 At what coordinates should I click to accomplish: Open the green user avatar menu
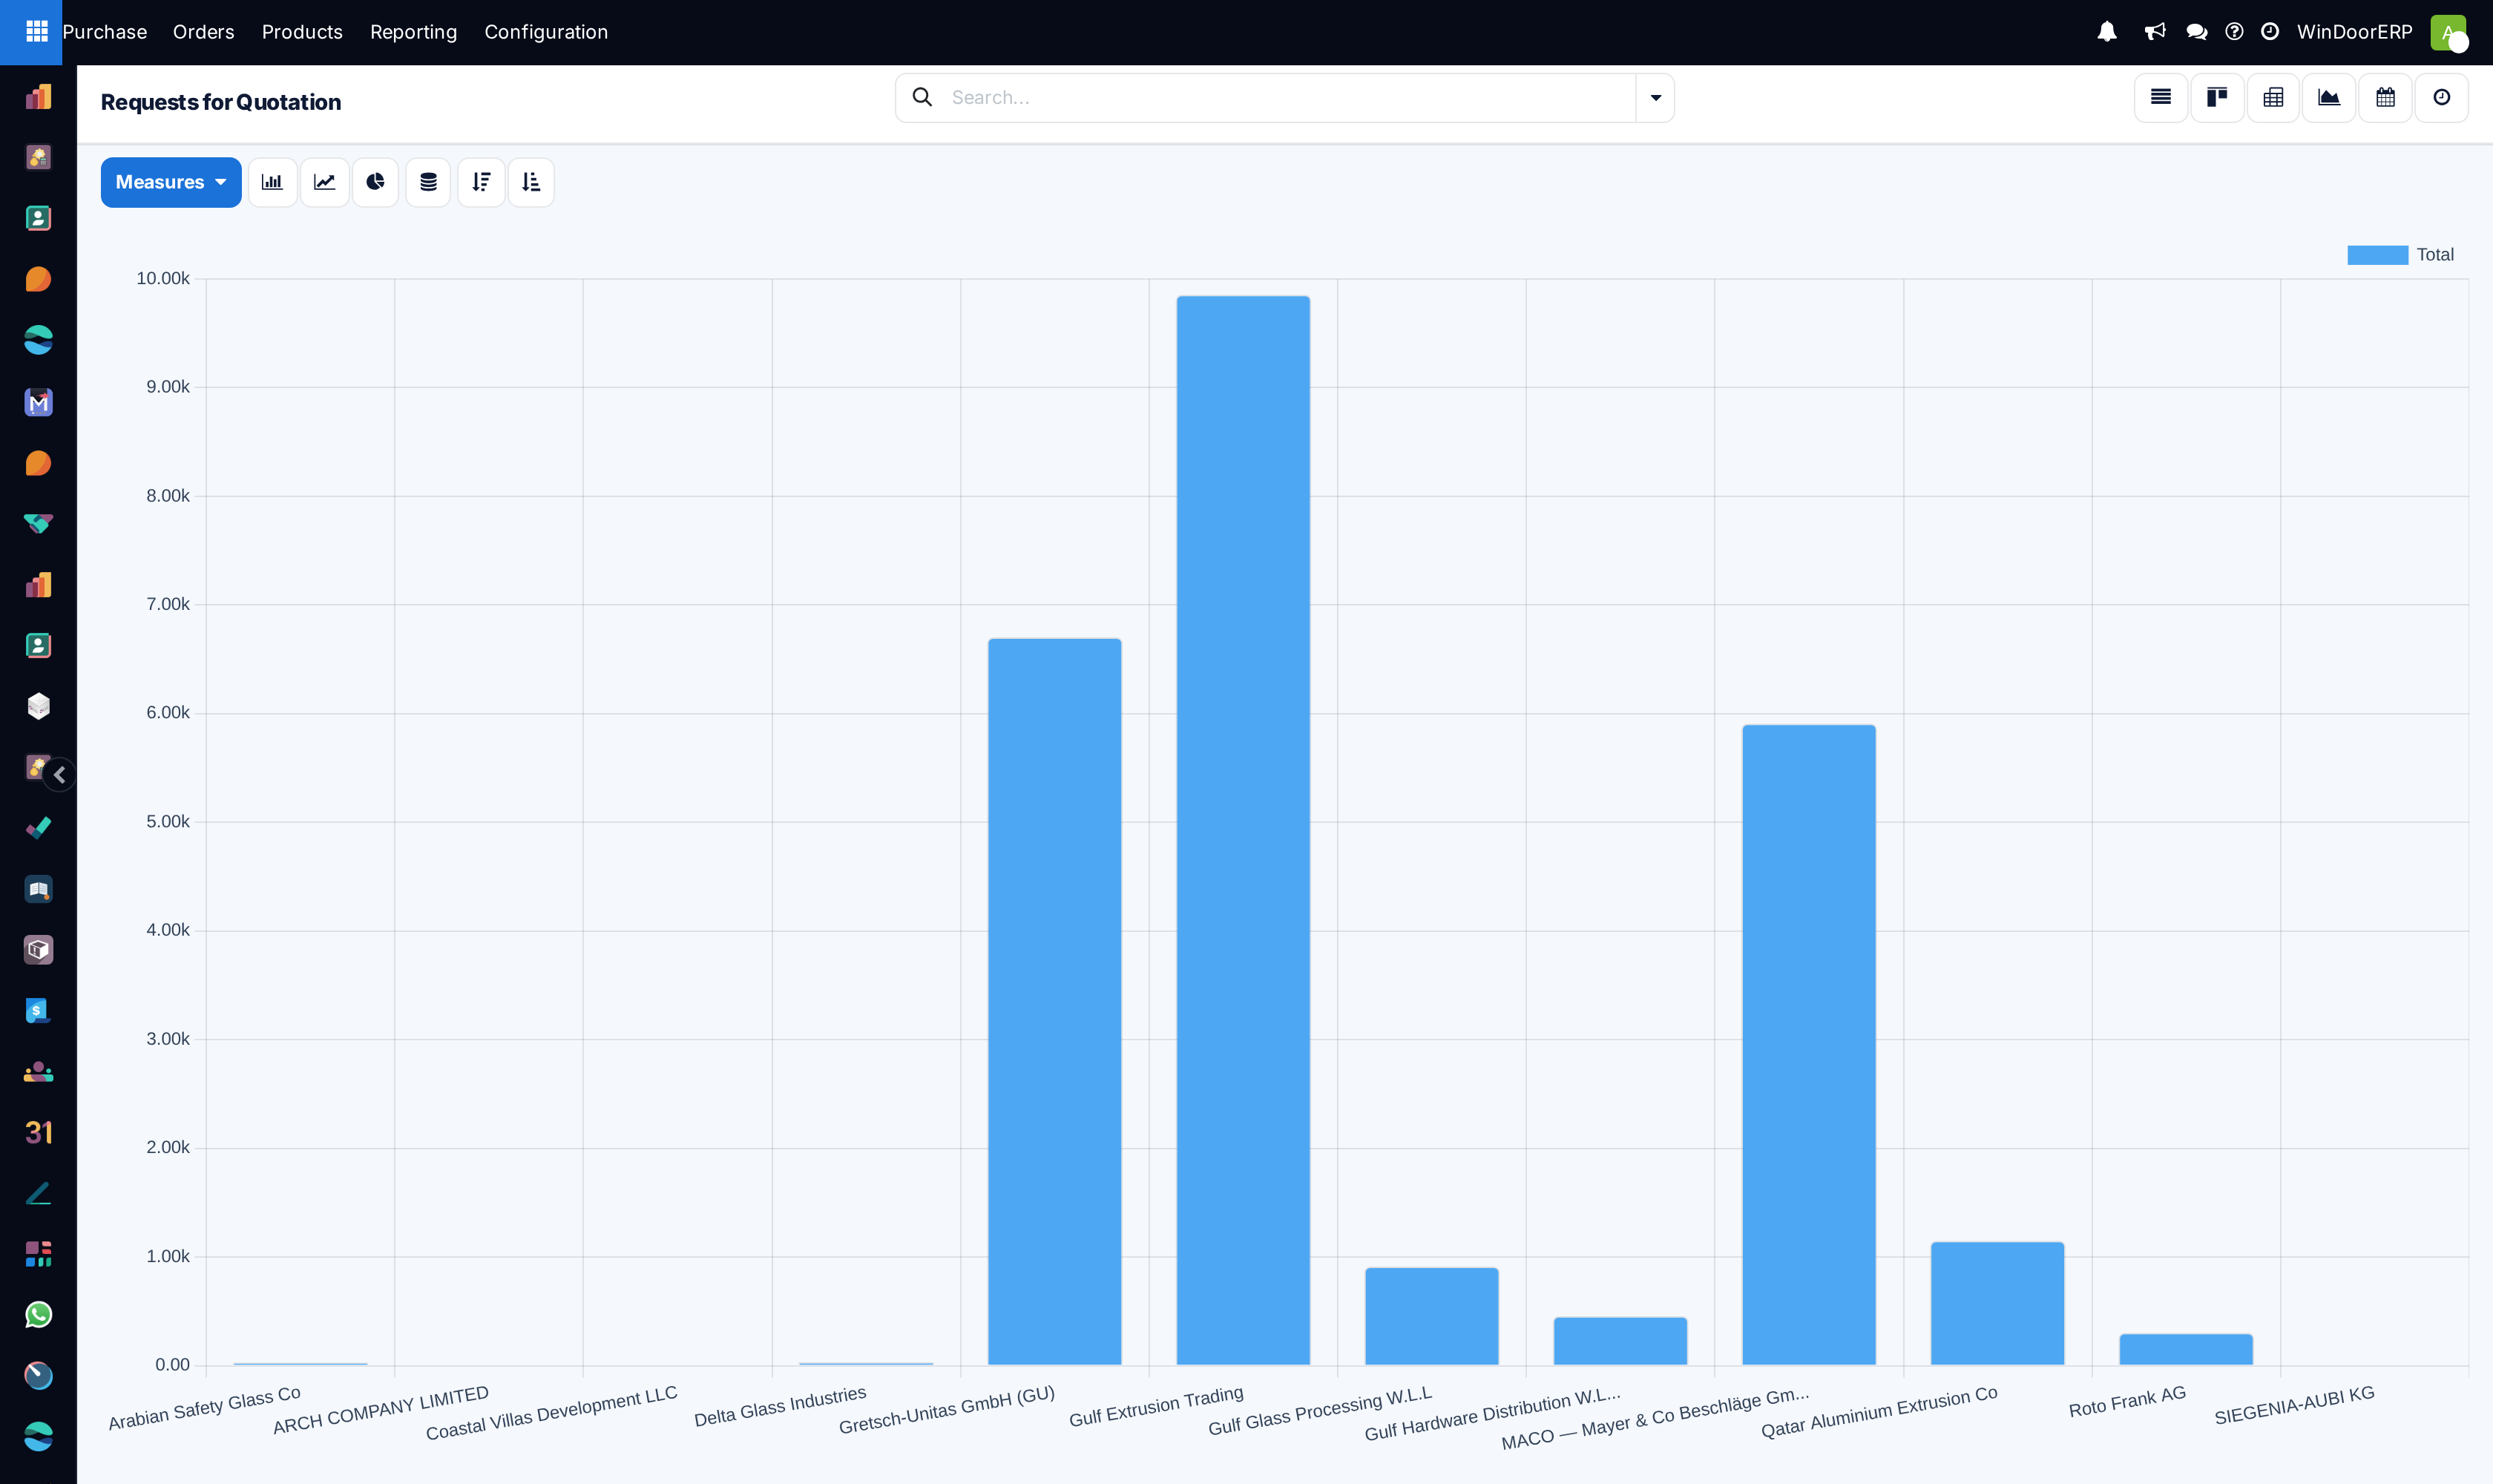click(x=2448, y=32)
